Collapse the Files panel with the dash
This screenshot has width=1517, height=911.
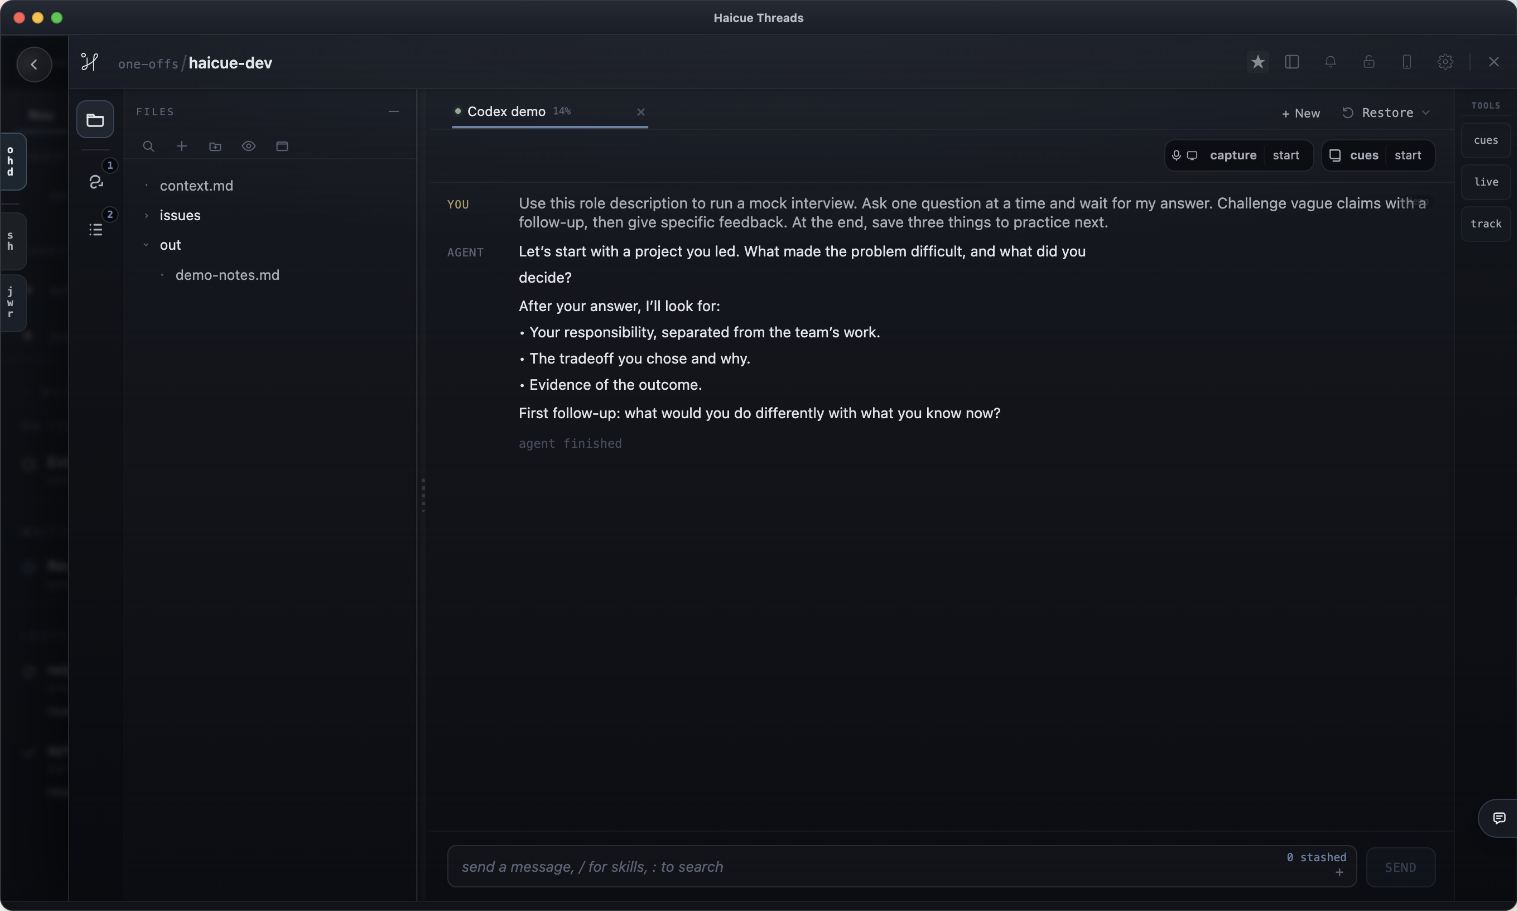[394, 112]
